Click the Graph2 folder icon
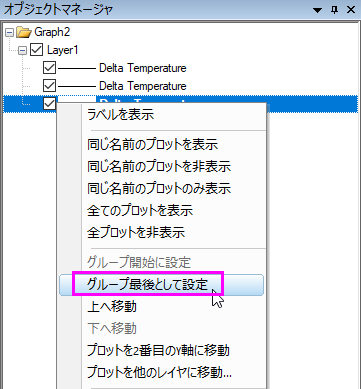This screenshot has height=389, width=361. pos(24,32)
